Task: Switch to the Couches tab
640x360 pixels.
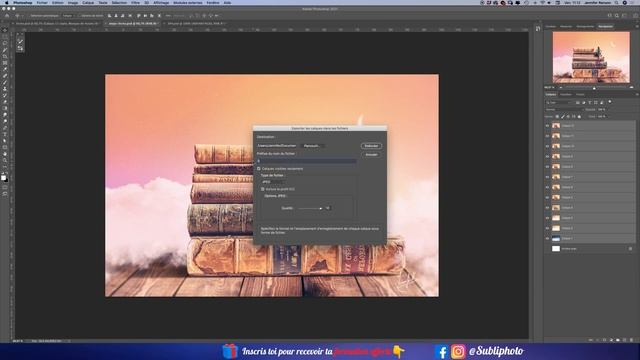Action: click(566, 94)
